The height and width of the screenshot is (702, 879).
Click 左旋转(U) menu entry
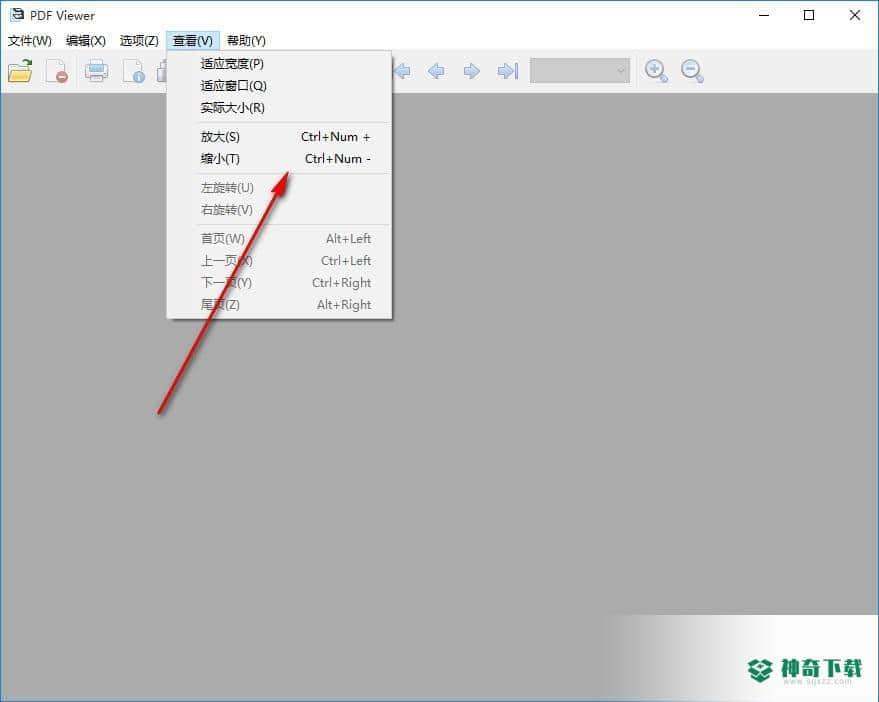[279, 188]
